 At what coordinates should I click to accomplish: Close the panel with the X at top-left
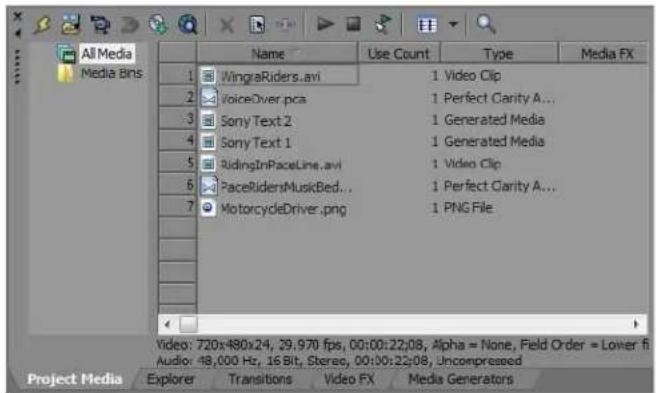18,16
